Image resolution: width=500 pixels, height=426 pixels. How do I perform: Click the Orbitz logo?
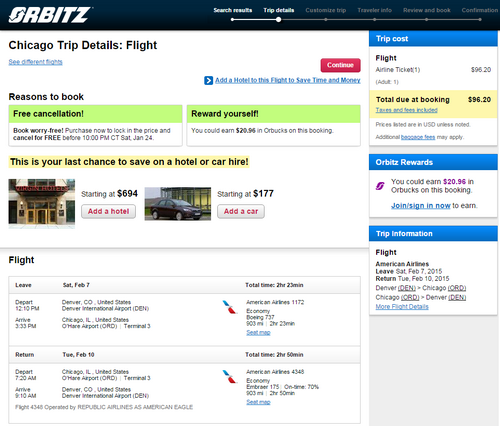pos(50,15)
